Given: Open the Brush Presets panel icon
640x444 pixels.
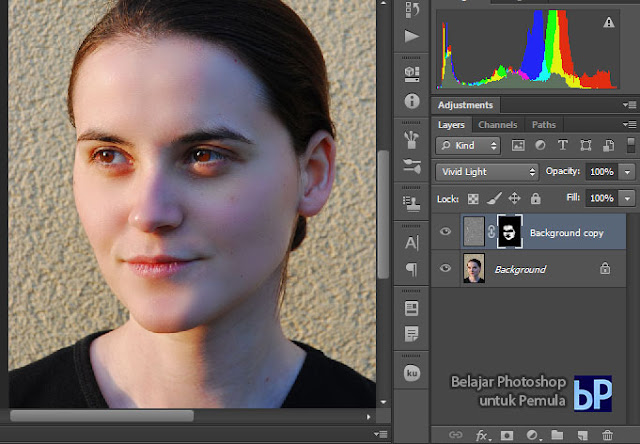Looking at the screenshot, I should click(412, 140).
